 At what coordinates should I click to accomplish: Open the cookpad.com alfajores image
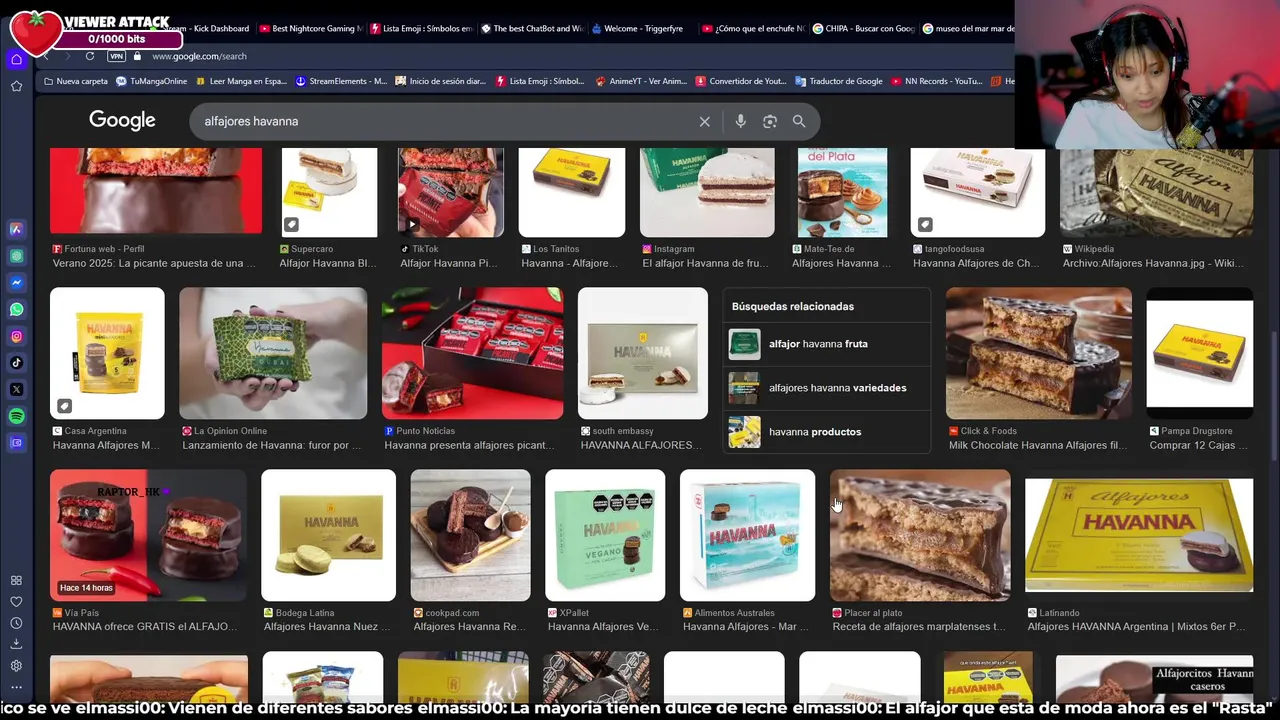coord(470,535)
